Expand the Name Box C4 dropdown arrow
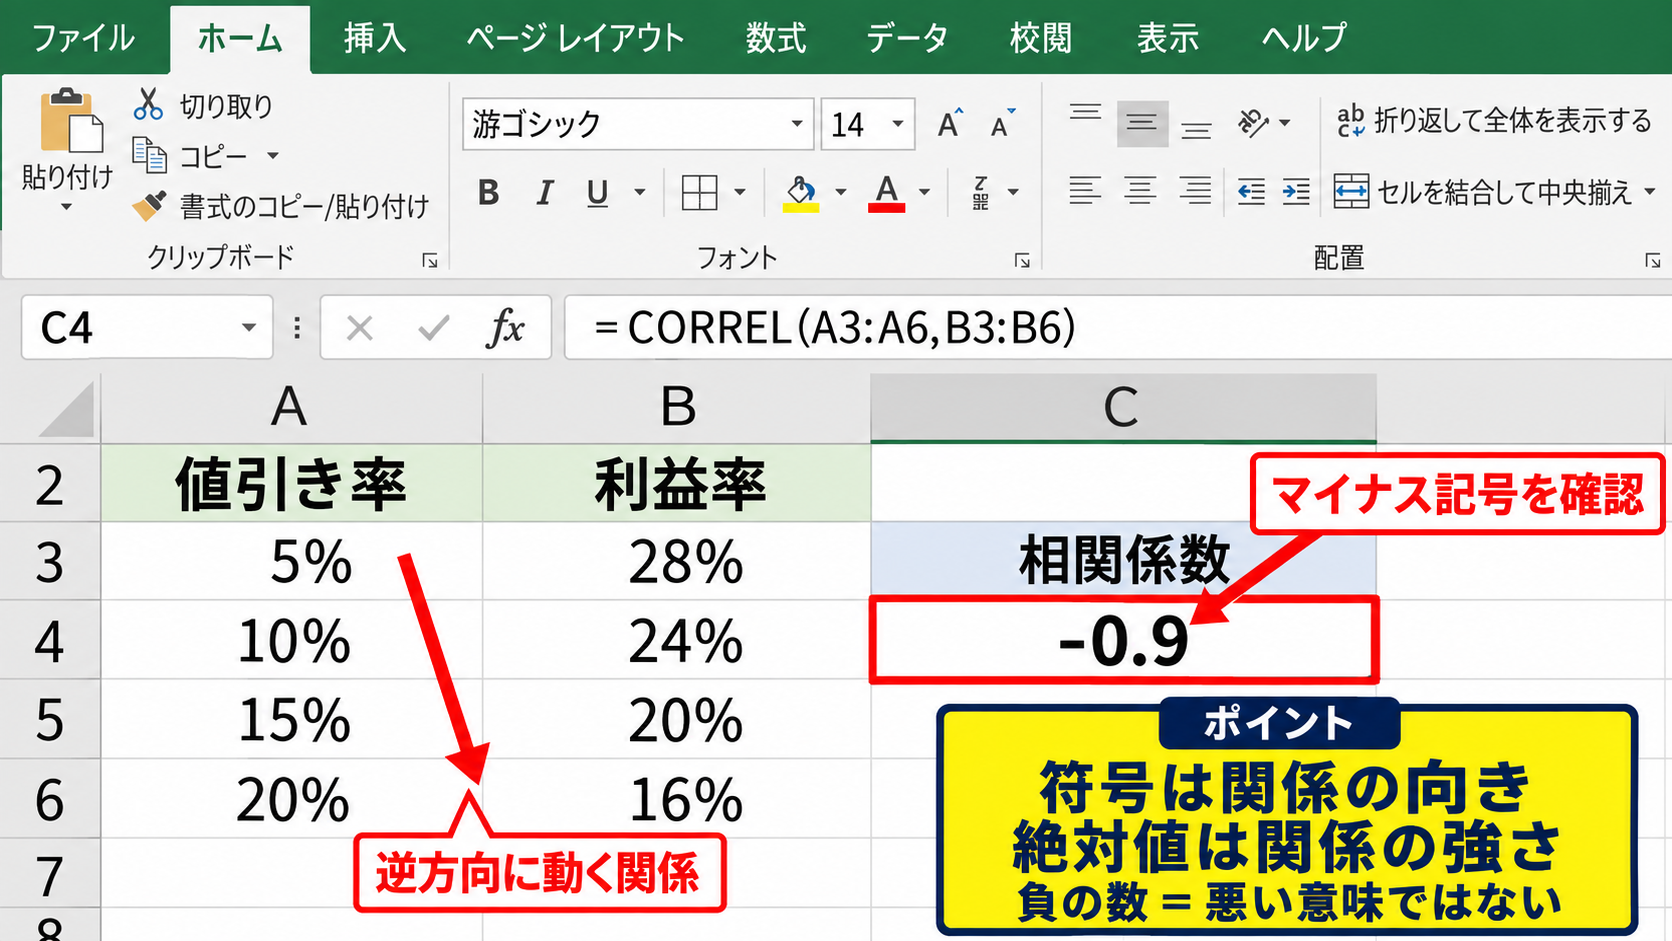The height and width of the screenshot is (941, 1672). 248,327
